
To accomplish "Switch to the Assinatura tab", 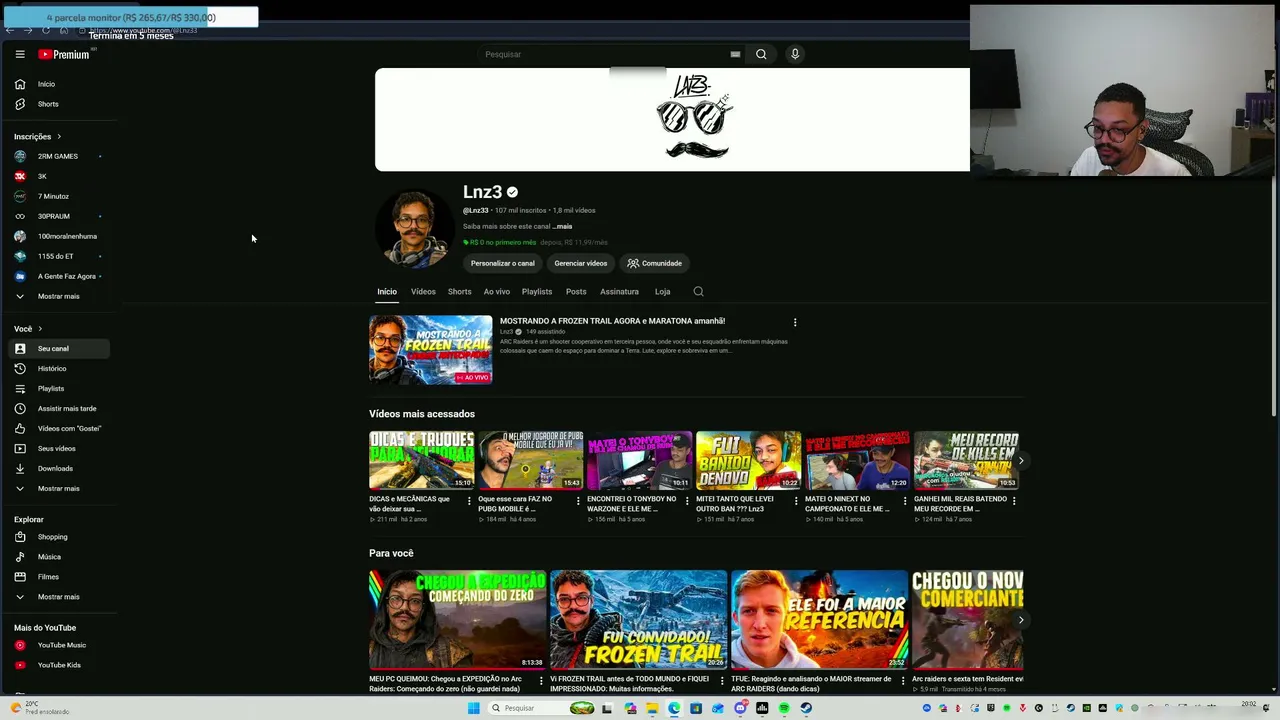I will [x=619, y=291].
